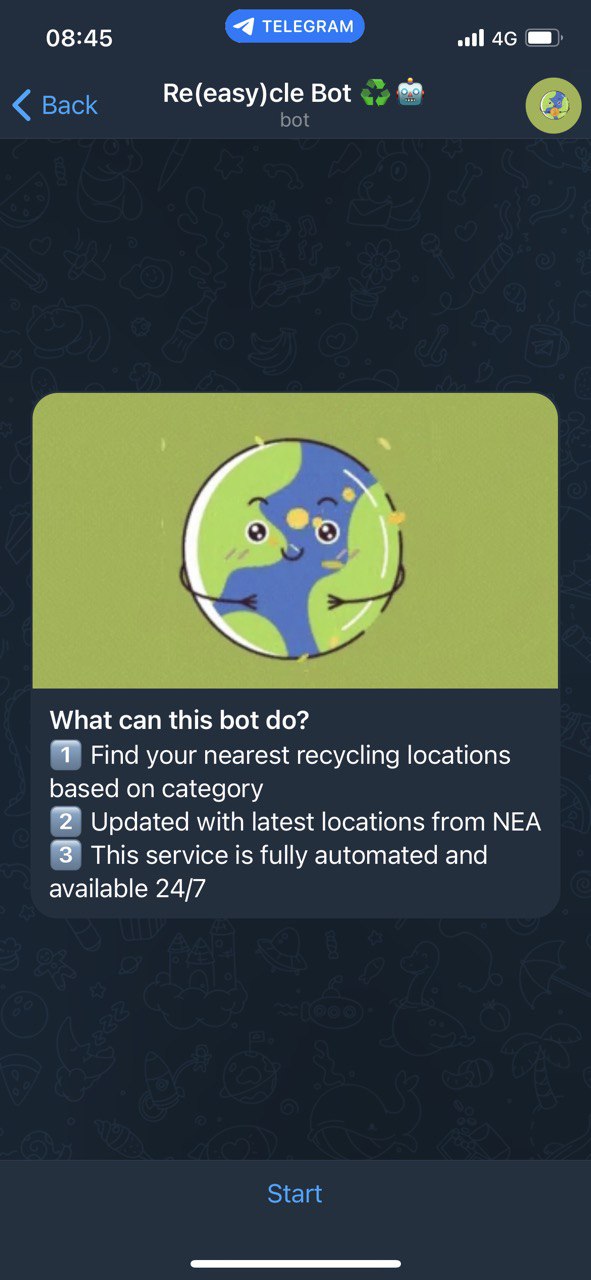Tap the cellular signal bars icon
Image resolution: width=591 pixels, height=1280 pixels.
(470, 39)
